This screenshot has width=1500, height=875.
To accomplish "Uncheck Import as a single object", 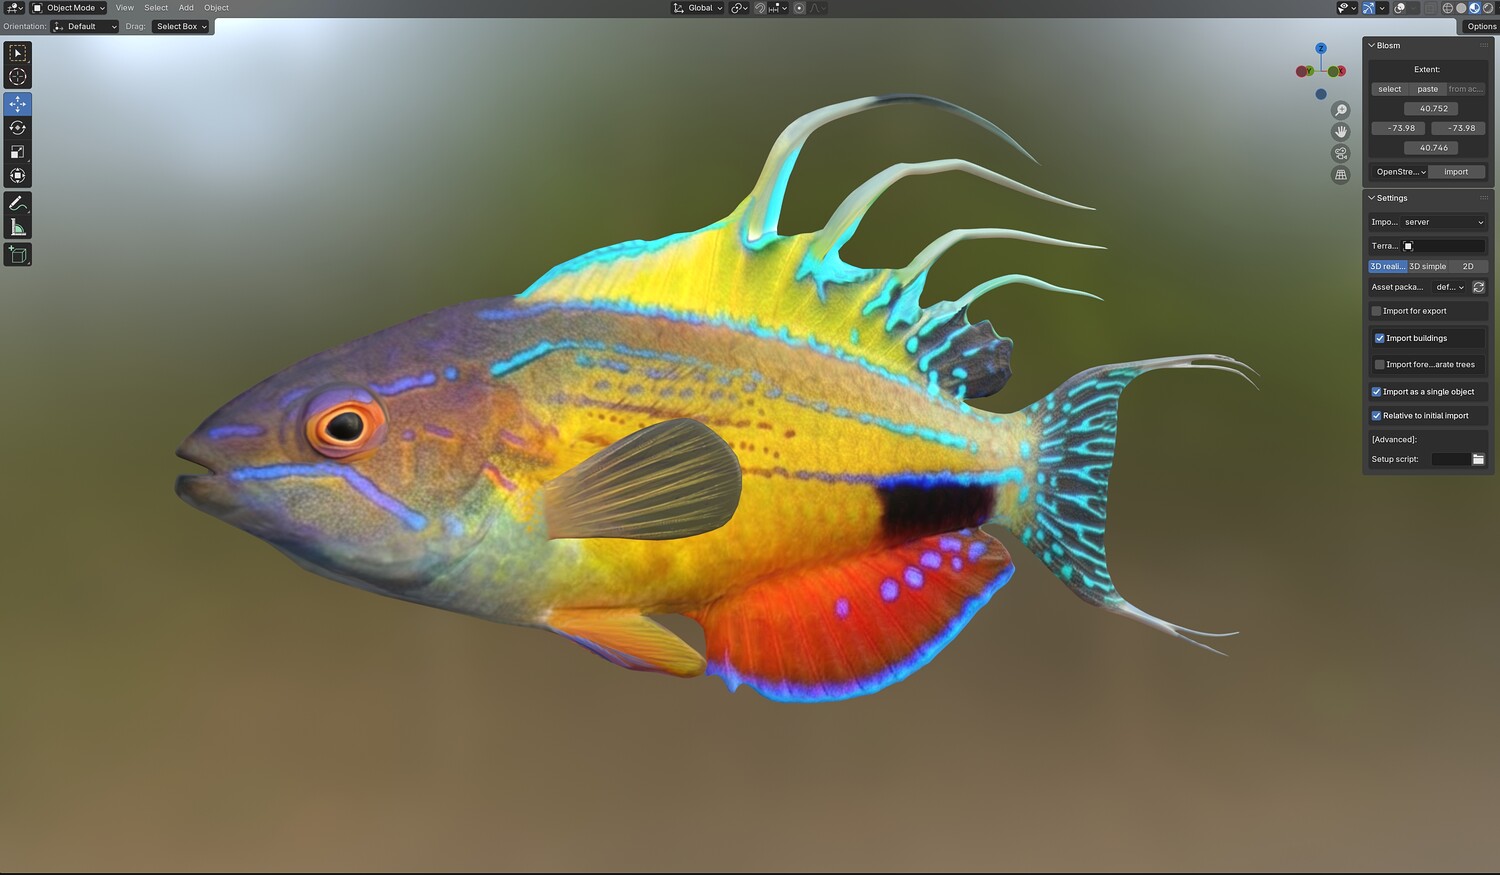I will click(1376, 392).
